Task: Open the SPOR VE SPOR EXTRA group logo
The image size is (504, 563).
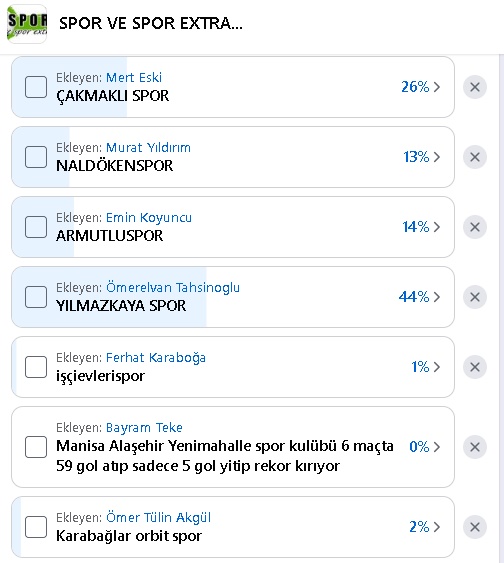Action: click(x=27, y=24)
